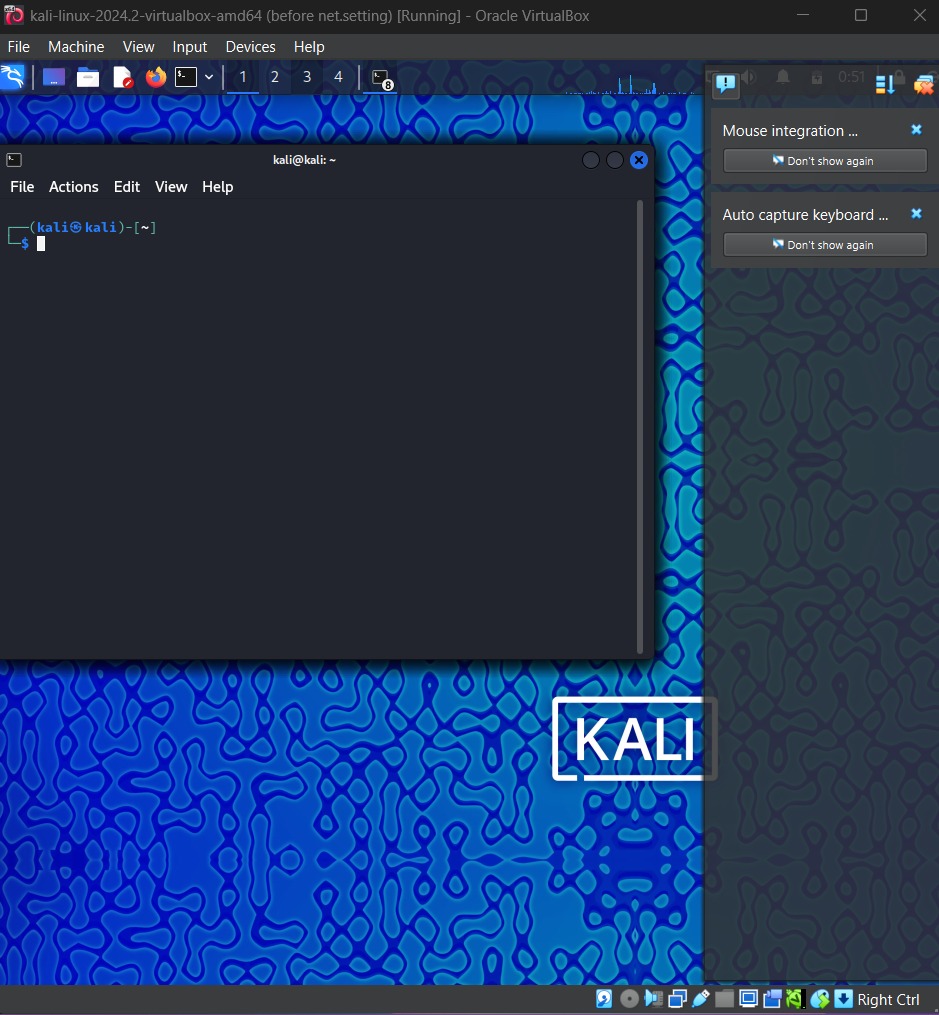Open the terminal's Help menu
Viewport: 939px width, 1015px height.
pyautogui.click(x=217, y=186)
